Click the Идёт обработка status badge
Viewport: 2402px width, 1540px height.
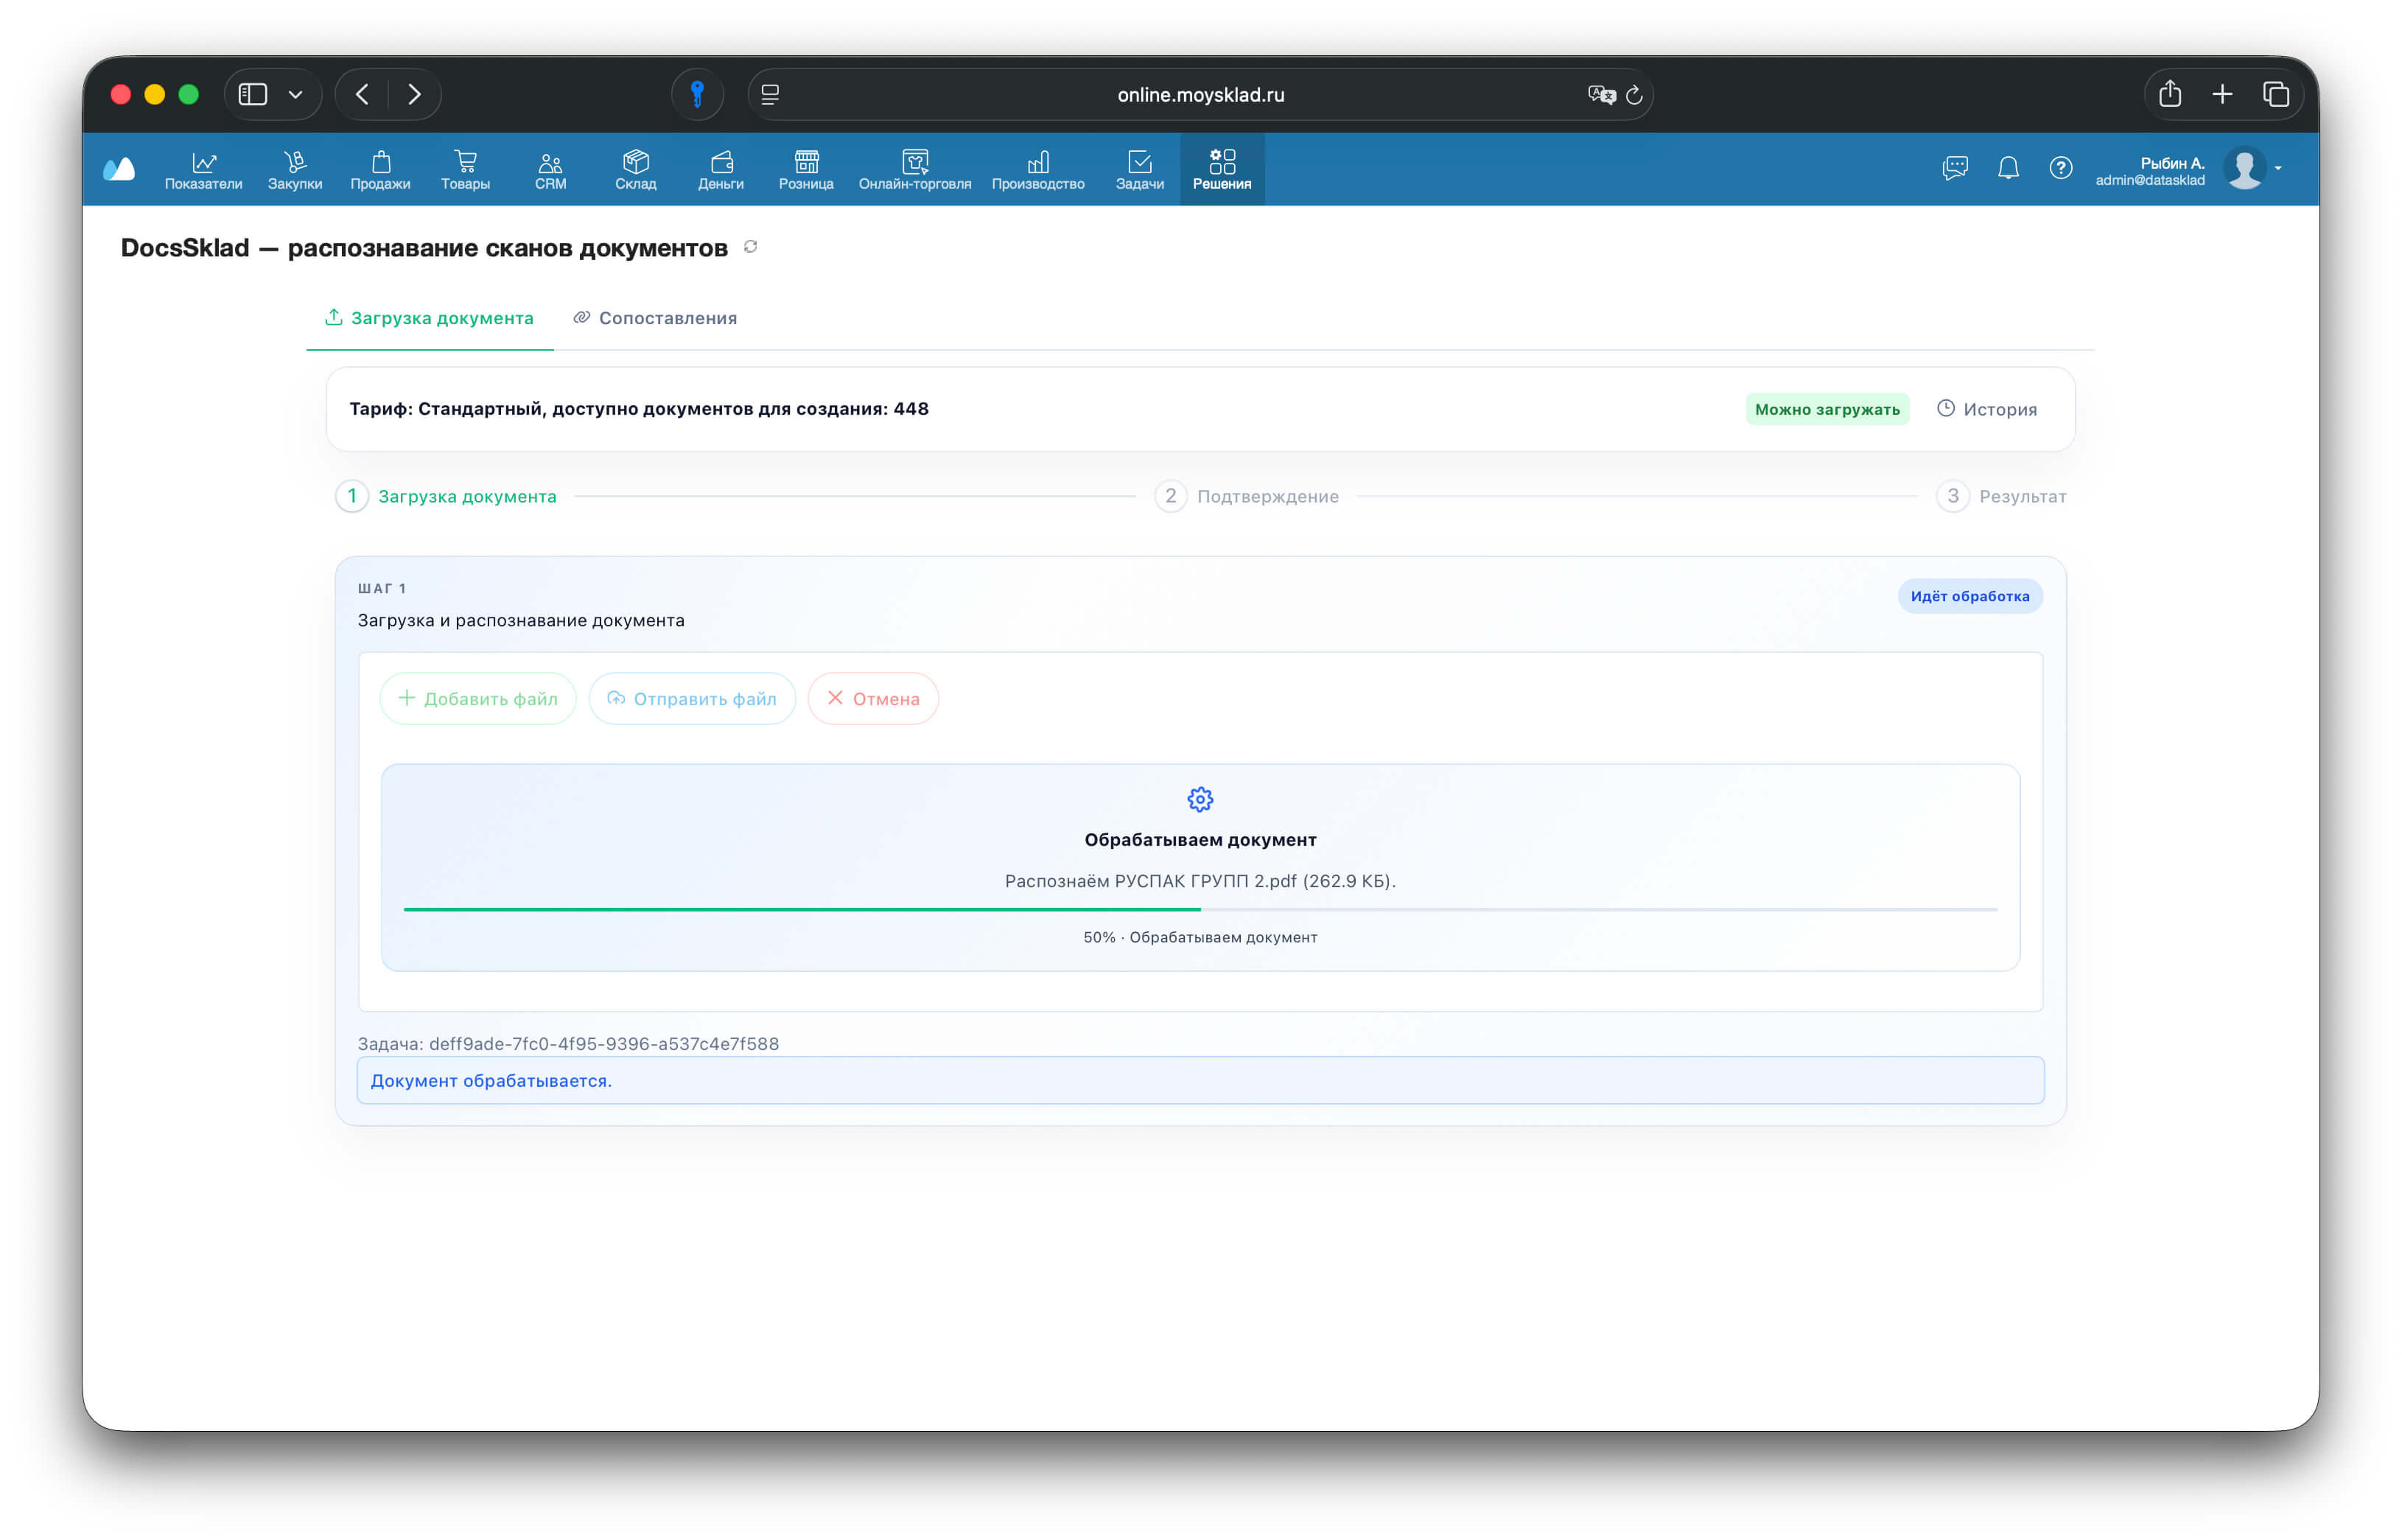point(1970,596)
